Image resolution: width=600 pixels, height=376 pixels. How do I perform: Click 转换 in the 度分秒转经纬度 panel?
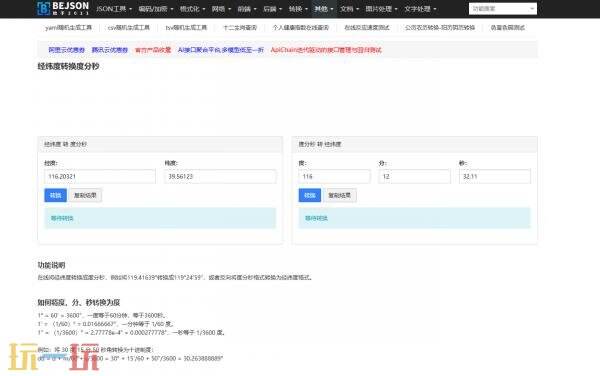pos(310,195)
